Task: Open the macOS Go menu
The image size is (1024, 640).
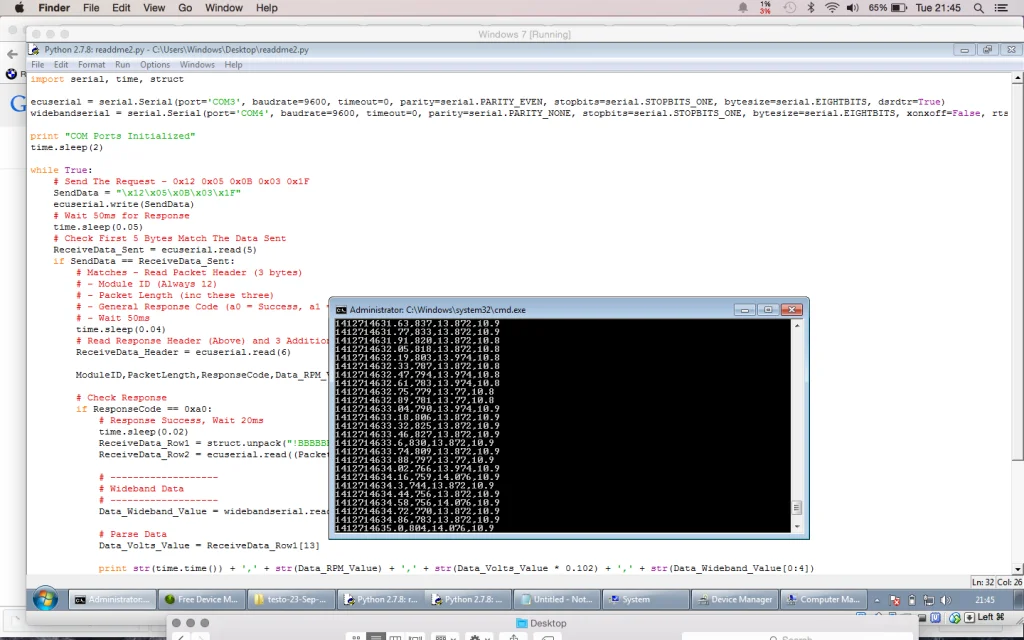Action: coord(185,8)
